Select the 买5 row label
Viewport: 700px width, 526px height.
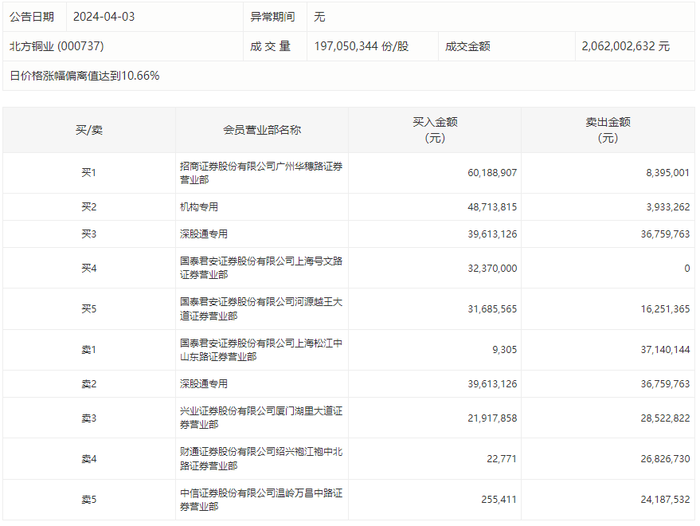[89, 309]
